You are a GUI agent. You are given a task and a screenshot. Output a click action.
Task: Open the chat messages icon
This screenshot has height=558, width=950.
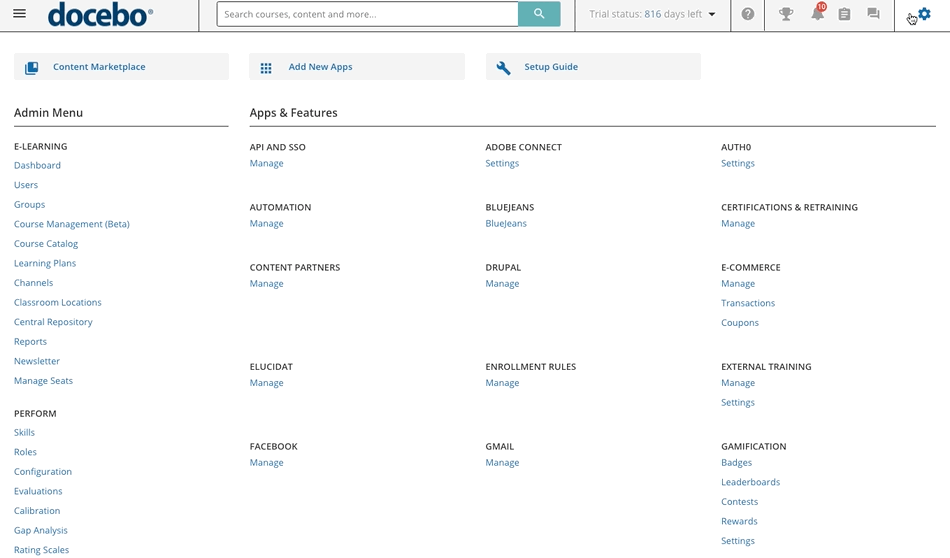pos(873,15)
